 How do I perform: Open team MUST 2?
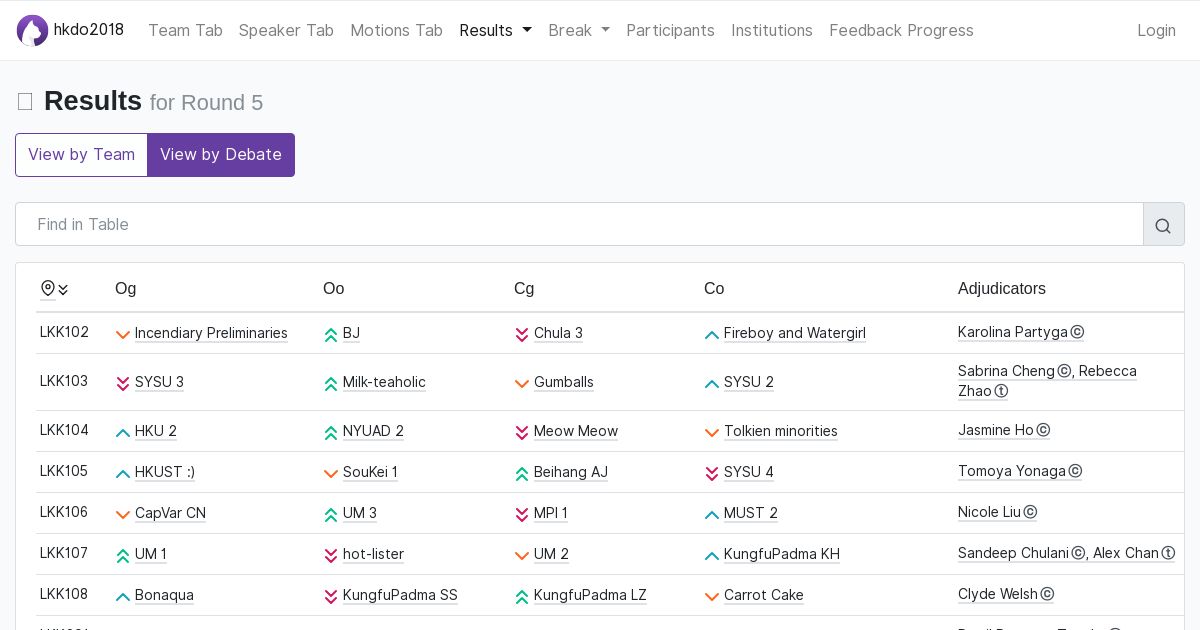(751, 513)
